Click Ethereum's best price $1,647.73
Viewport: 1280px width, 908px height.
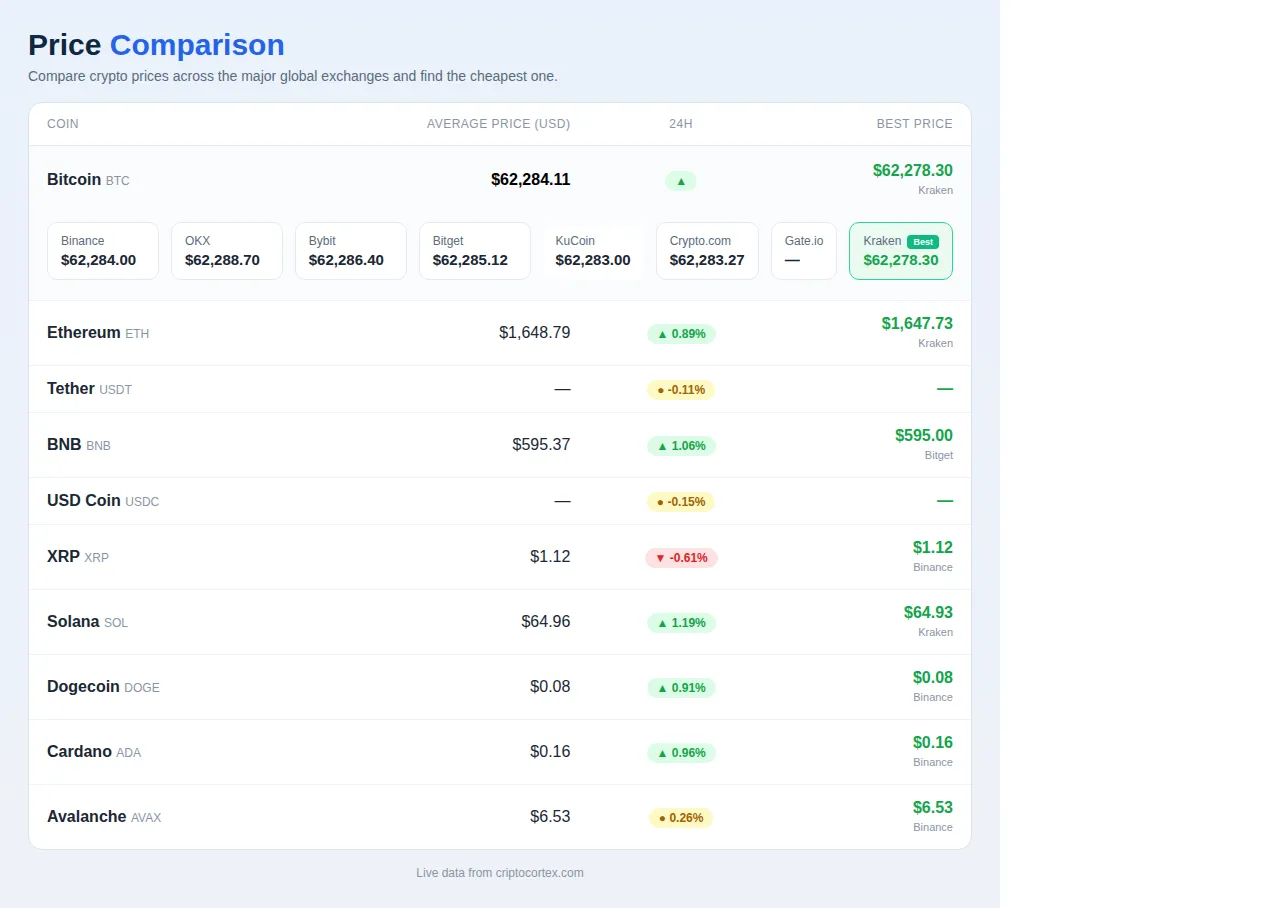(x=917, y=324)
